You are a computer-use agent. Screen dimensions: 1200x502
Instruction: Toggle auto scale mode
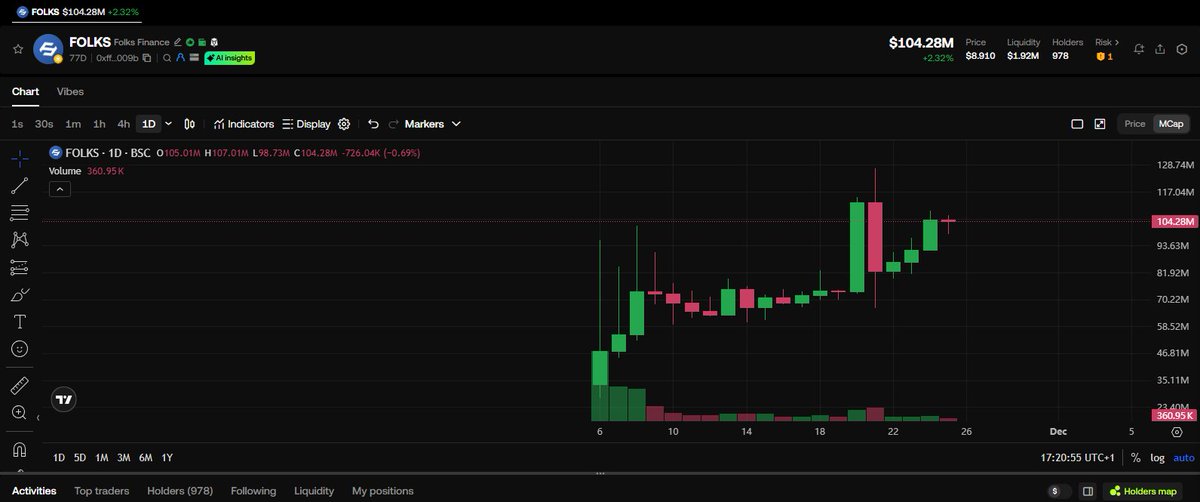pyautogui.click(x=1184, y=457)
